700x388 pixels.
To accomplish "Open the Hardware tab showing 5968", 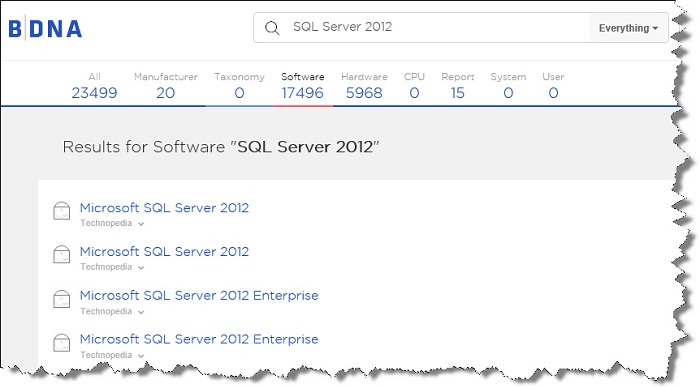I will pos(364,86).
